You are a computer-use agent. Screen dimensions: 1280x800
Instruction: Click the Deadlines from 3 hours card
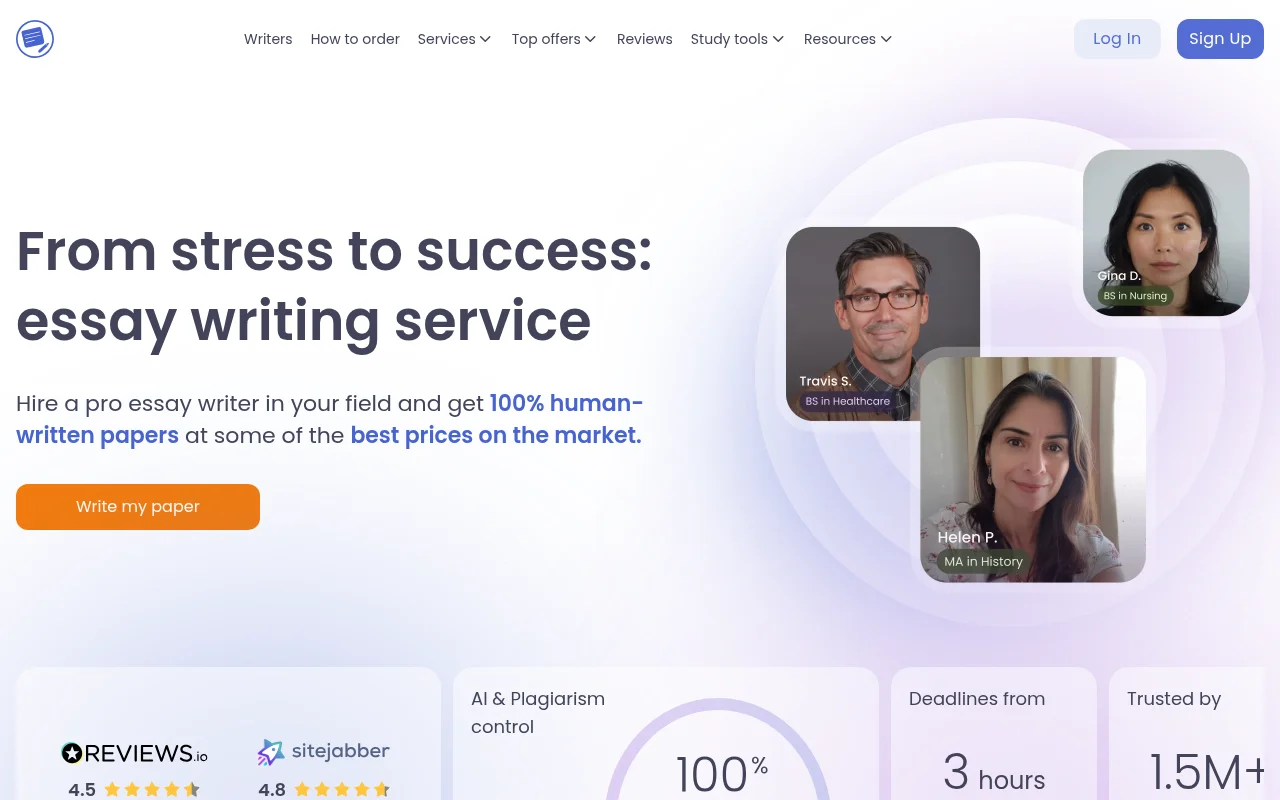click(994, 734)
